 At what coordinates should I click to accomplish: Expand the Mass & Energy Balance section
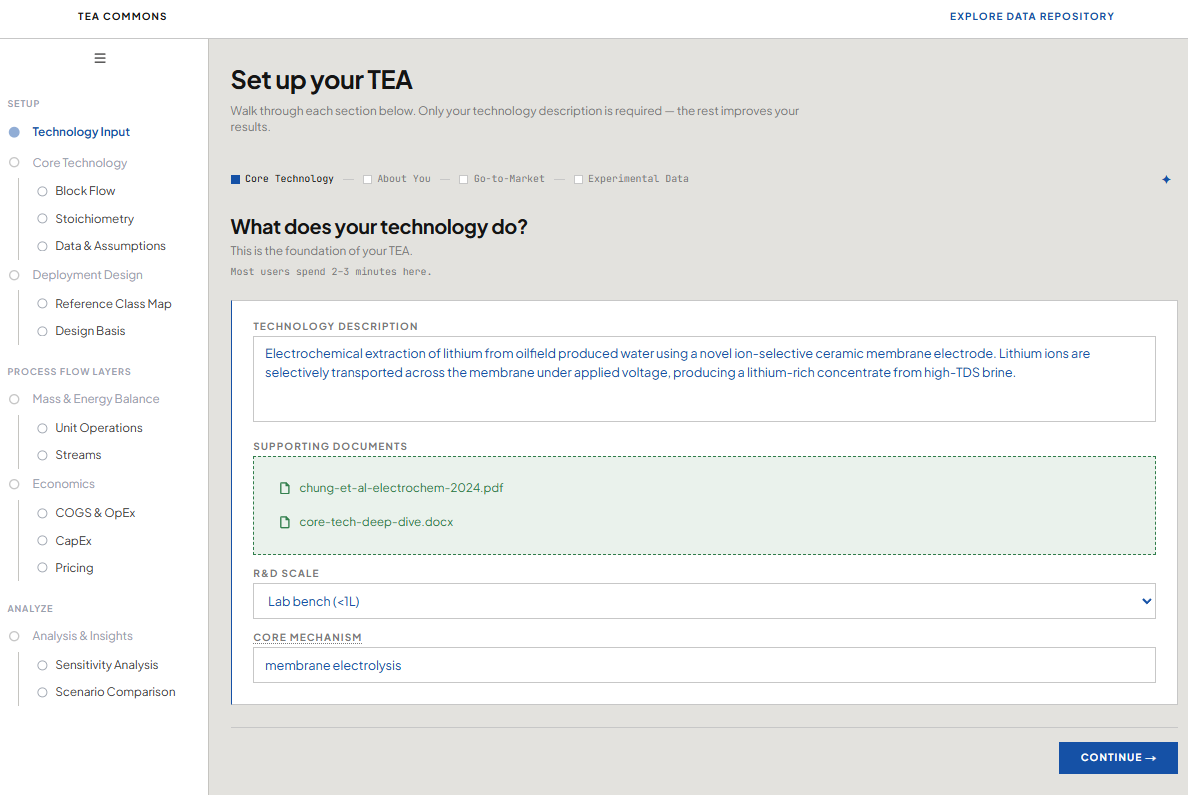click(95, 399)
